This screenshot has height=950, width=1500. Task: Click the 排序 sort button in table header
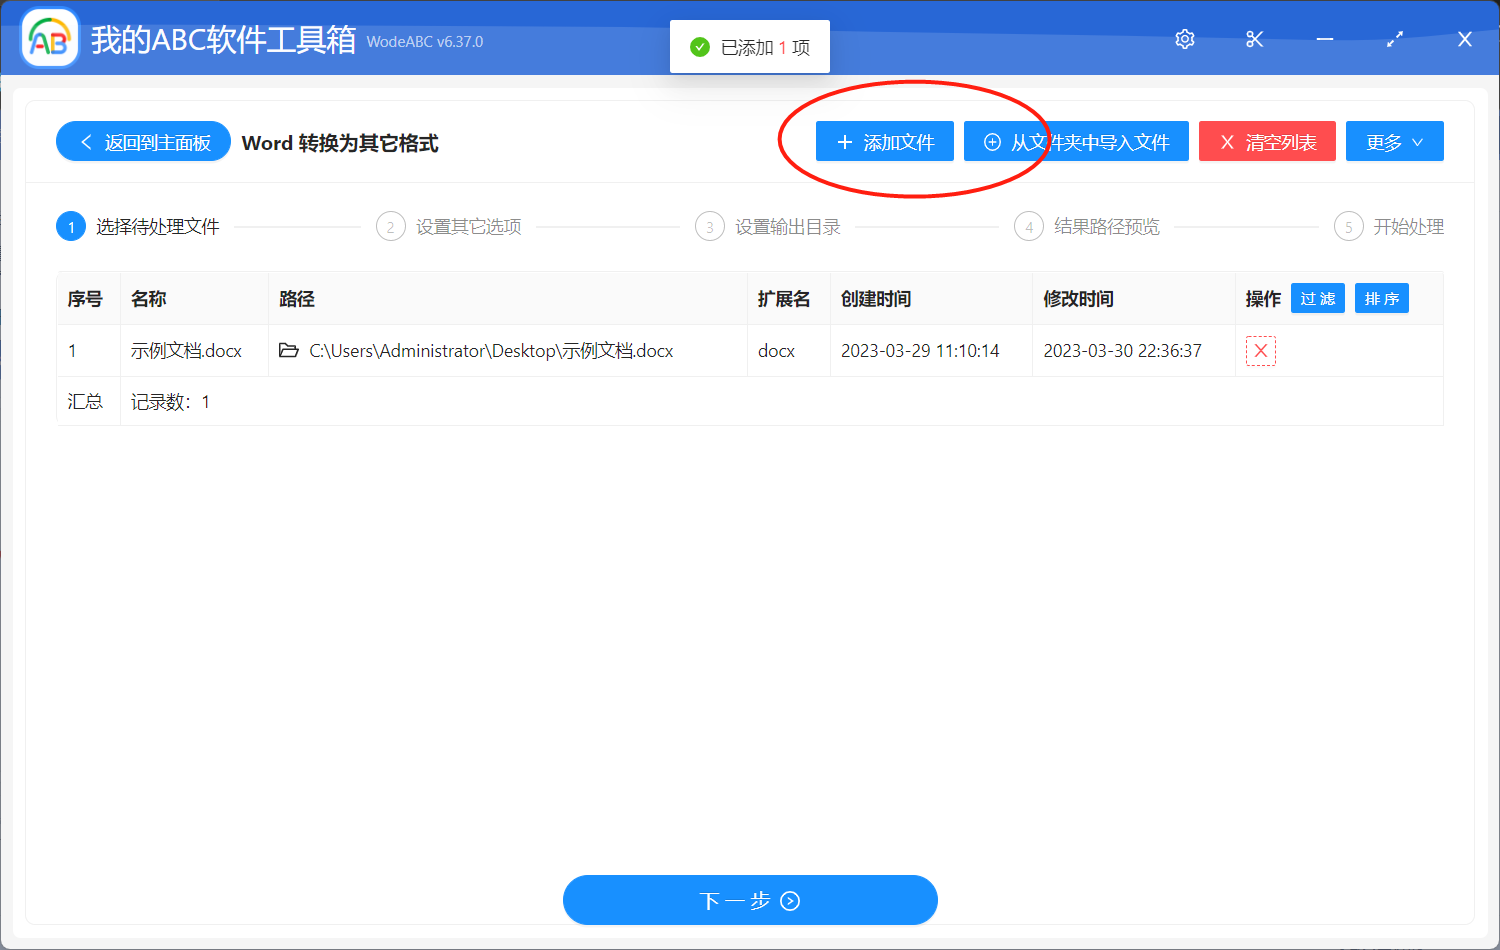pos(1381,298)
